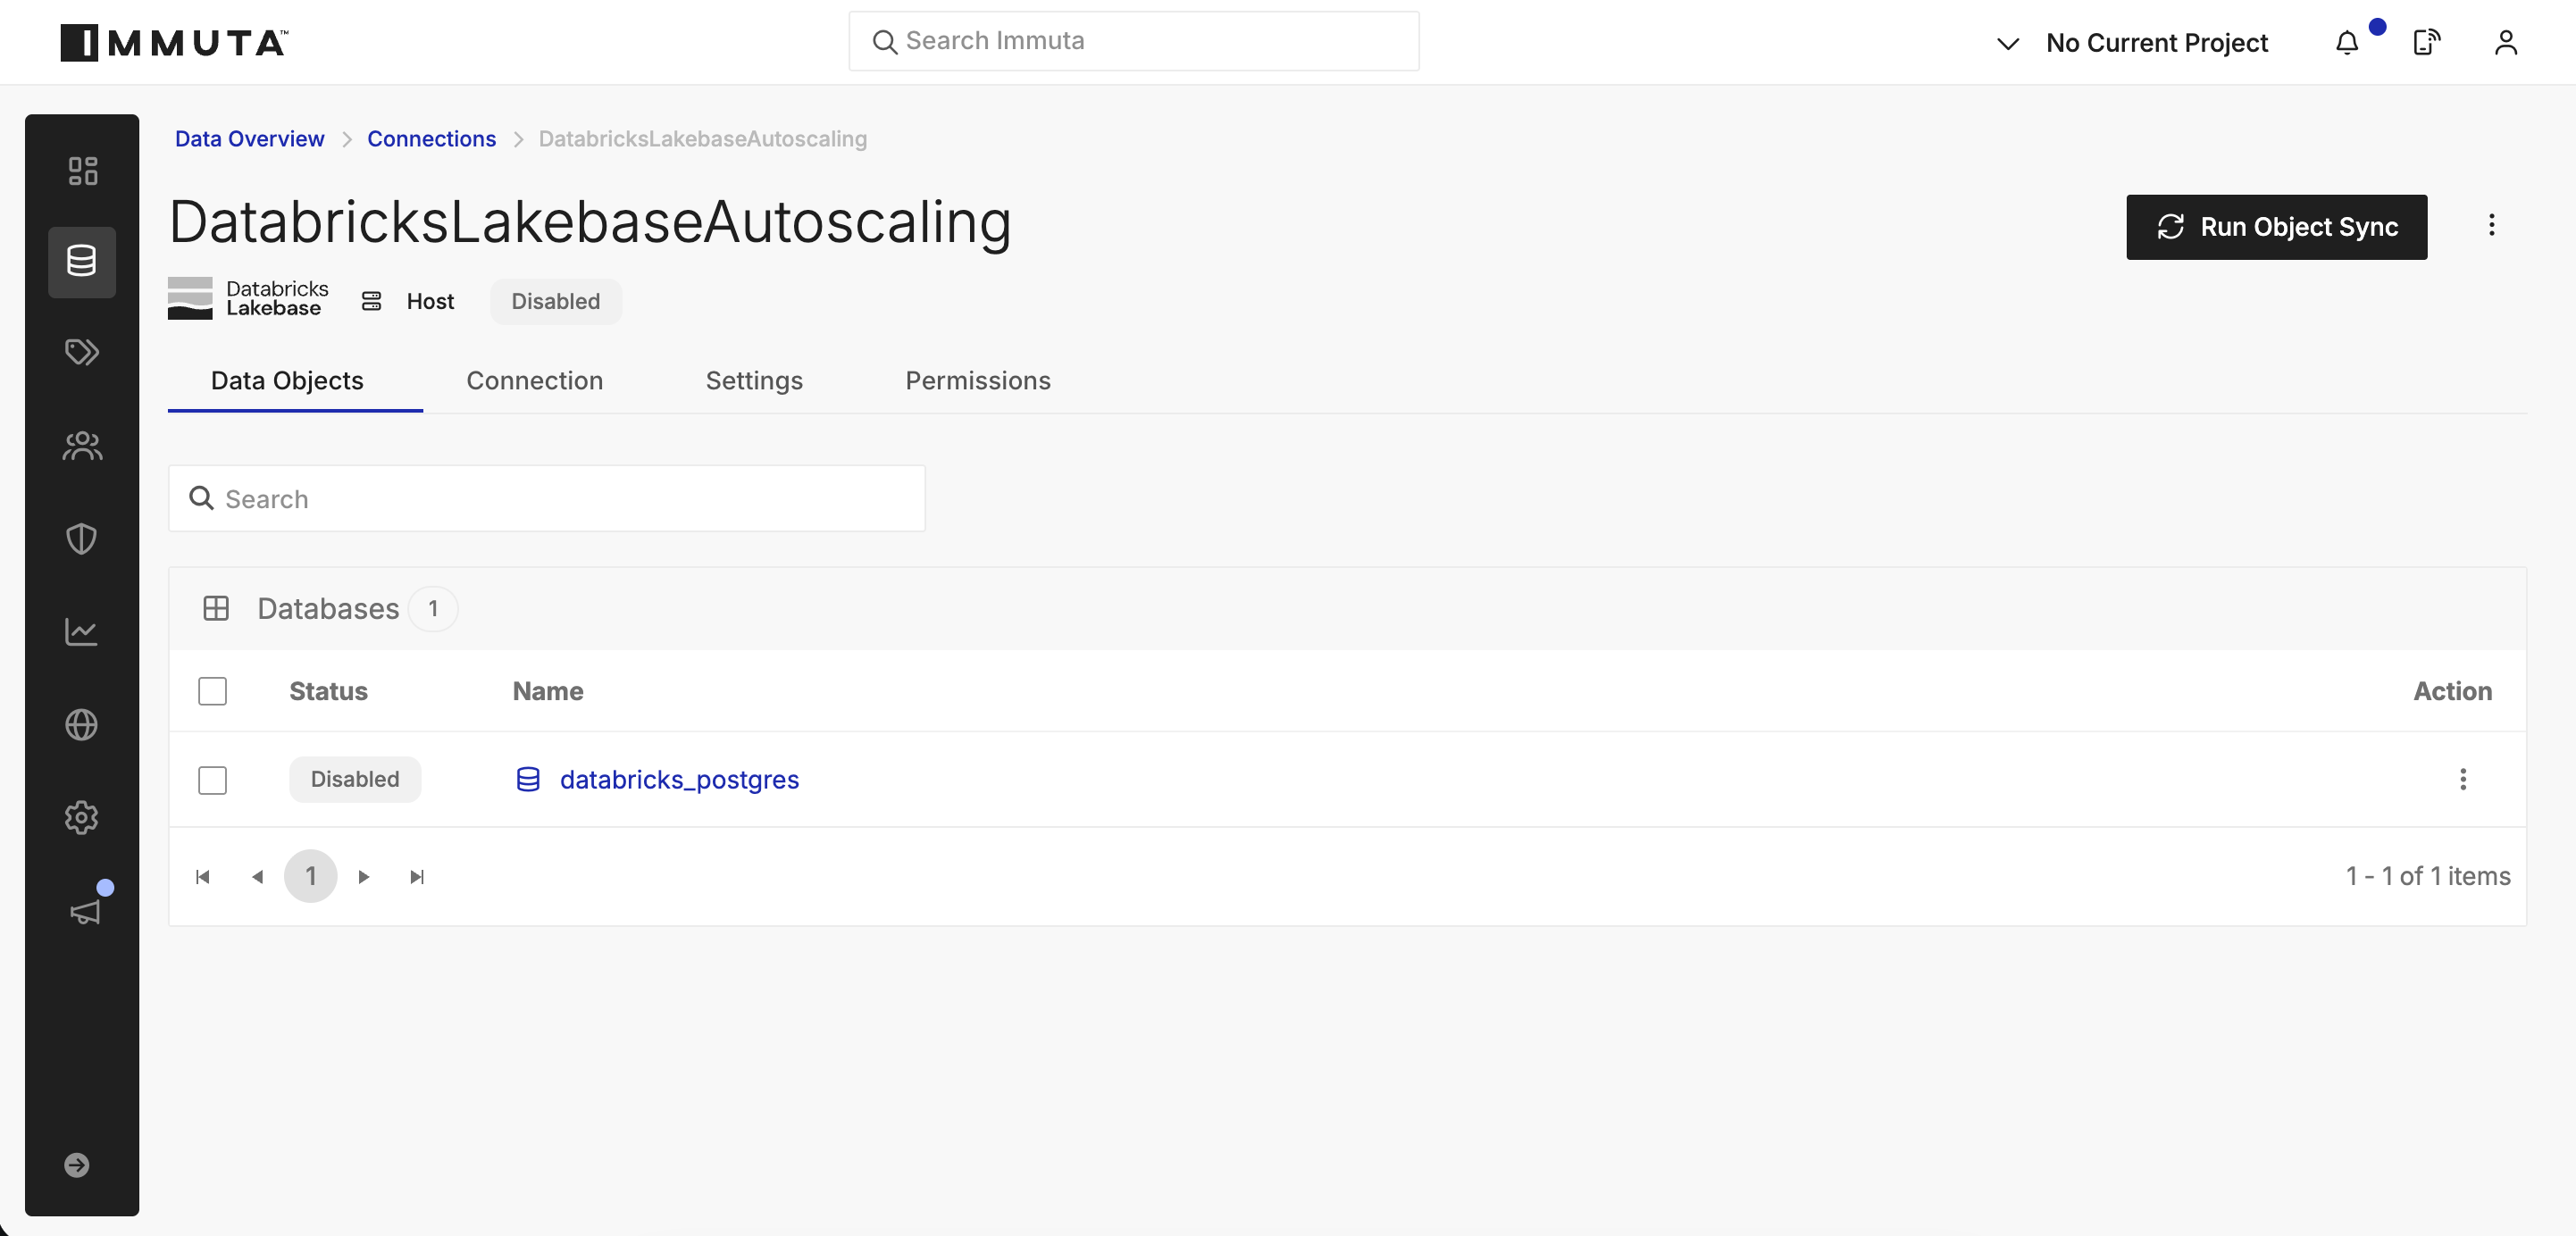Go to first page of results
Screen dimensions: 2576x1236
(203, 877)
